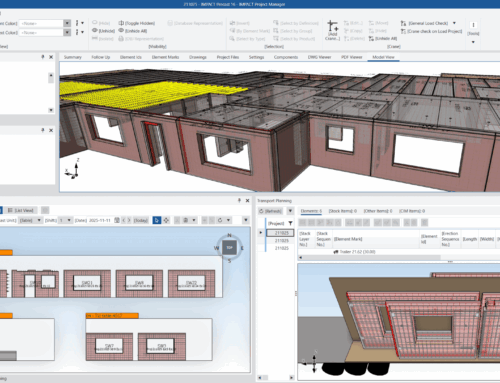Click the crane Edit command

click(x=353, y=23)
